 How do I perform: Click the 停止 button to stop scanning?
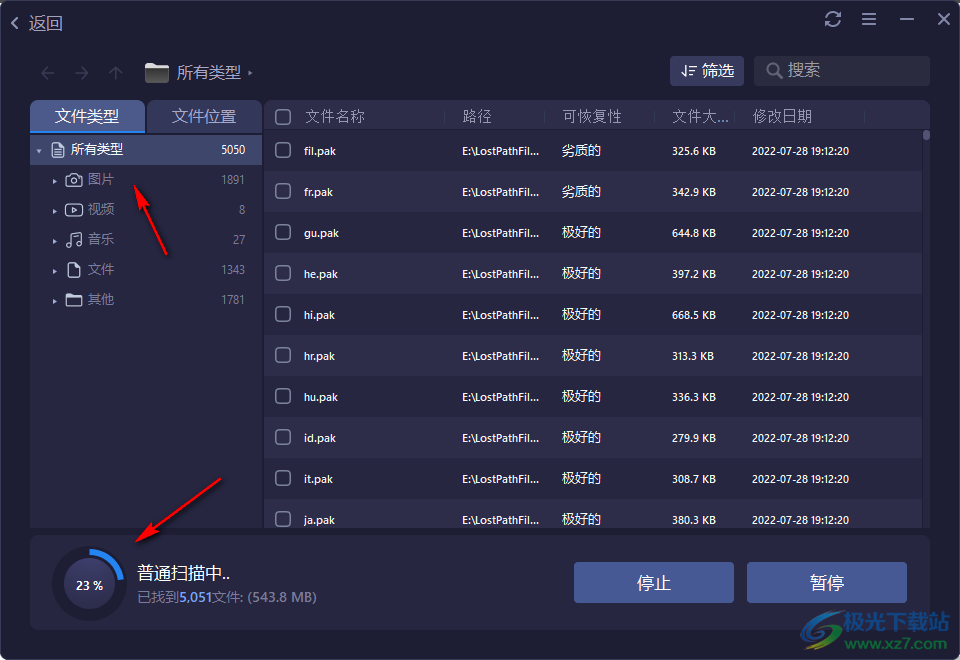(x=654, y=582)
